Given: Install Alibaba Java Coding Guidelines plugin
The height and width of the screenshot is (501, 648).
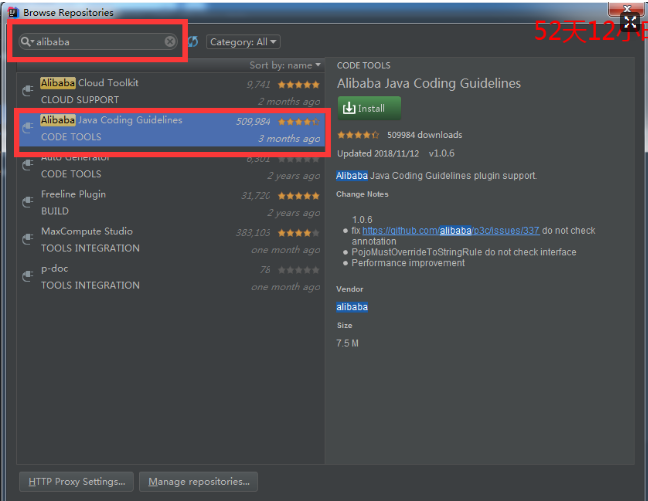Looking at the screenshot, I should (369, 108).
